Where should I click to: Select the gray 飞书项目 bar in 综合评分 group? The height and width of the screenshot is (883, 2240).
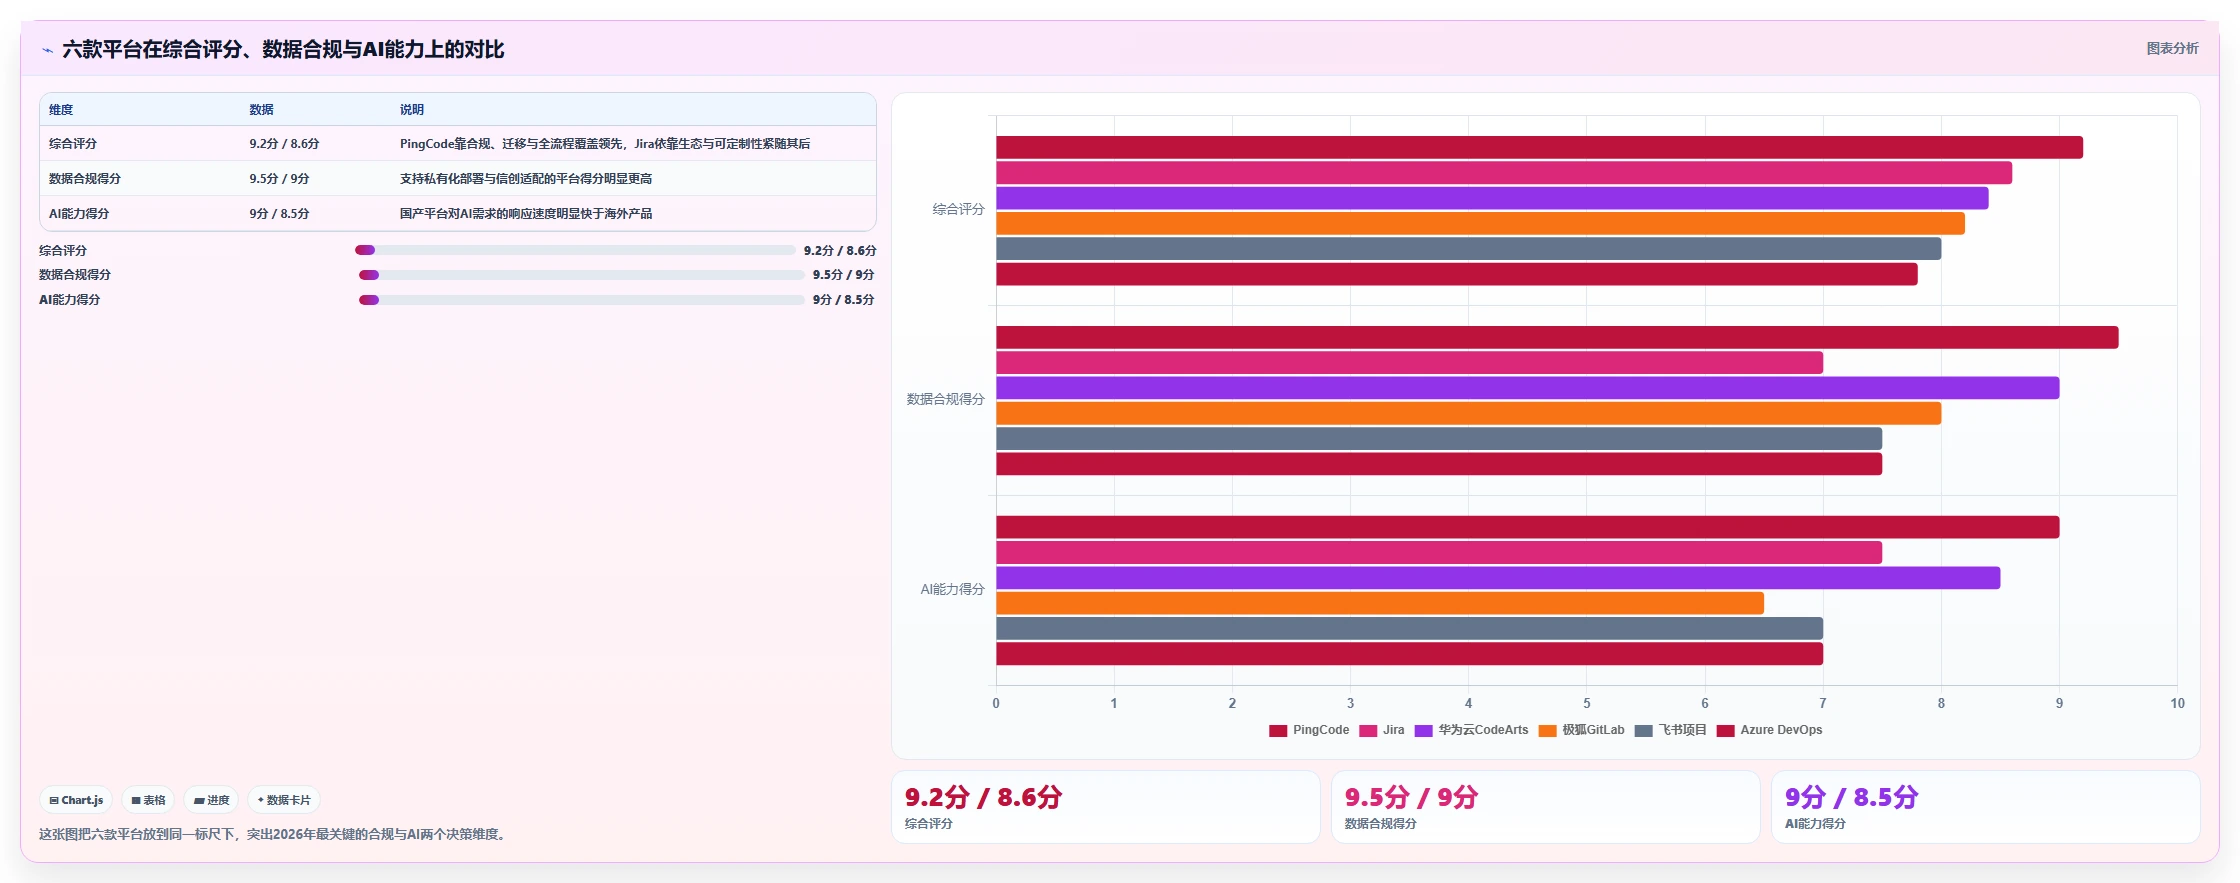(x=1468, y=248)
